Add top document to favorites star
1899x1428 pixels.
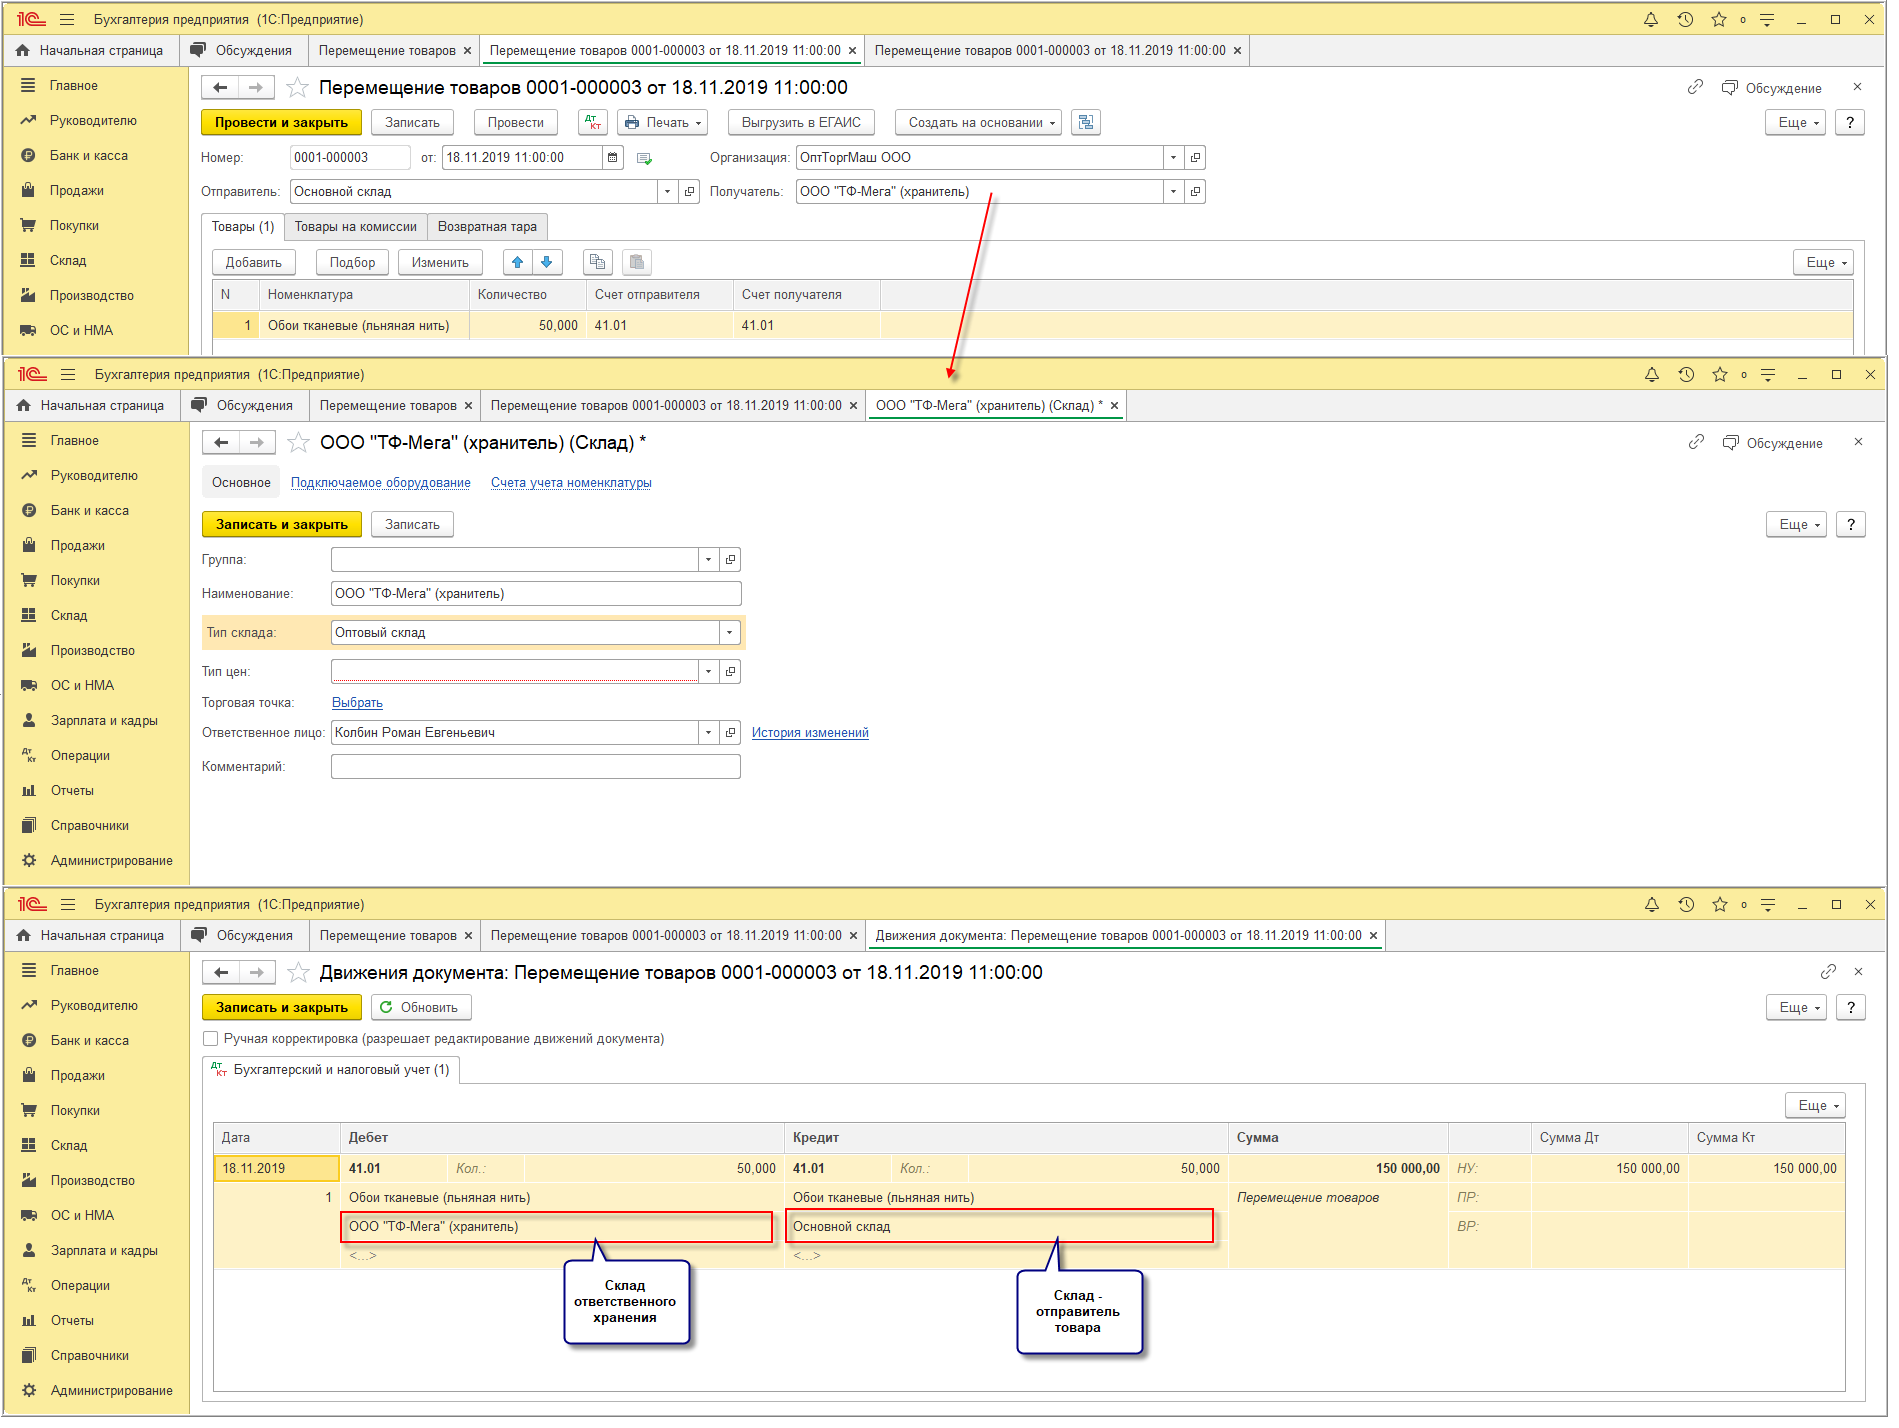(297, 88)
